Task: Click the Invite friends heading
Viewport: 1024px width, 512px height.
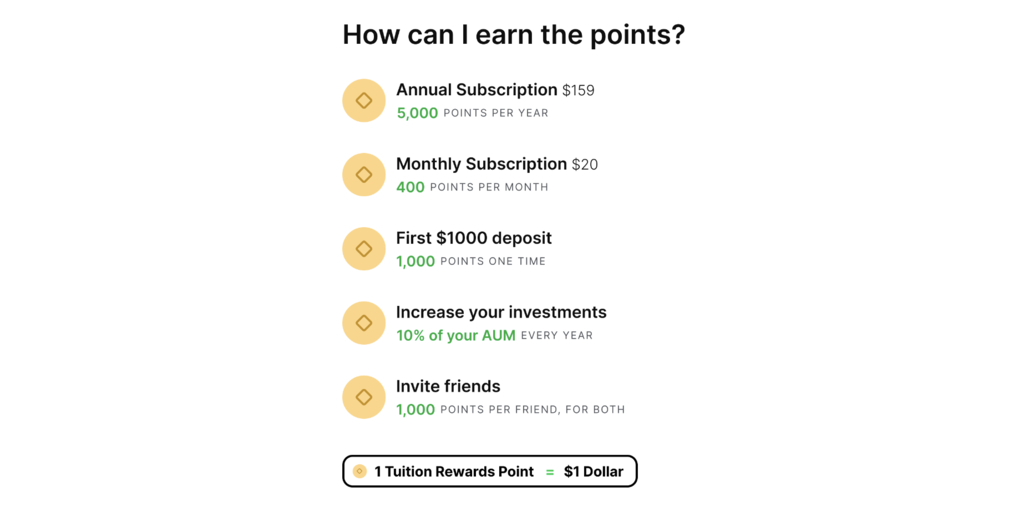Action: (x=448, y=386)
